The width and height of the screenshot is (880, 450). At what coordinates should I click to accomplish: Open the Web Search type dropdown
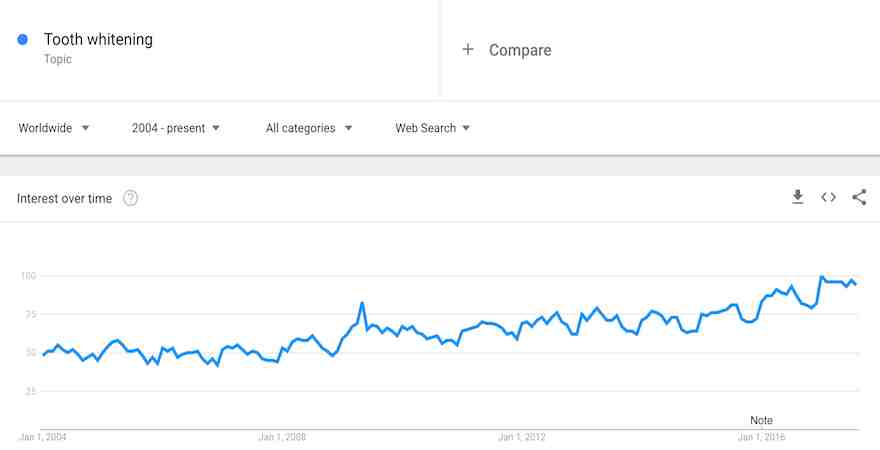[432, 128]
